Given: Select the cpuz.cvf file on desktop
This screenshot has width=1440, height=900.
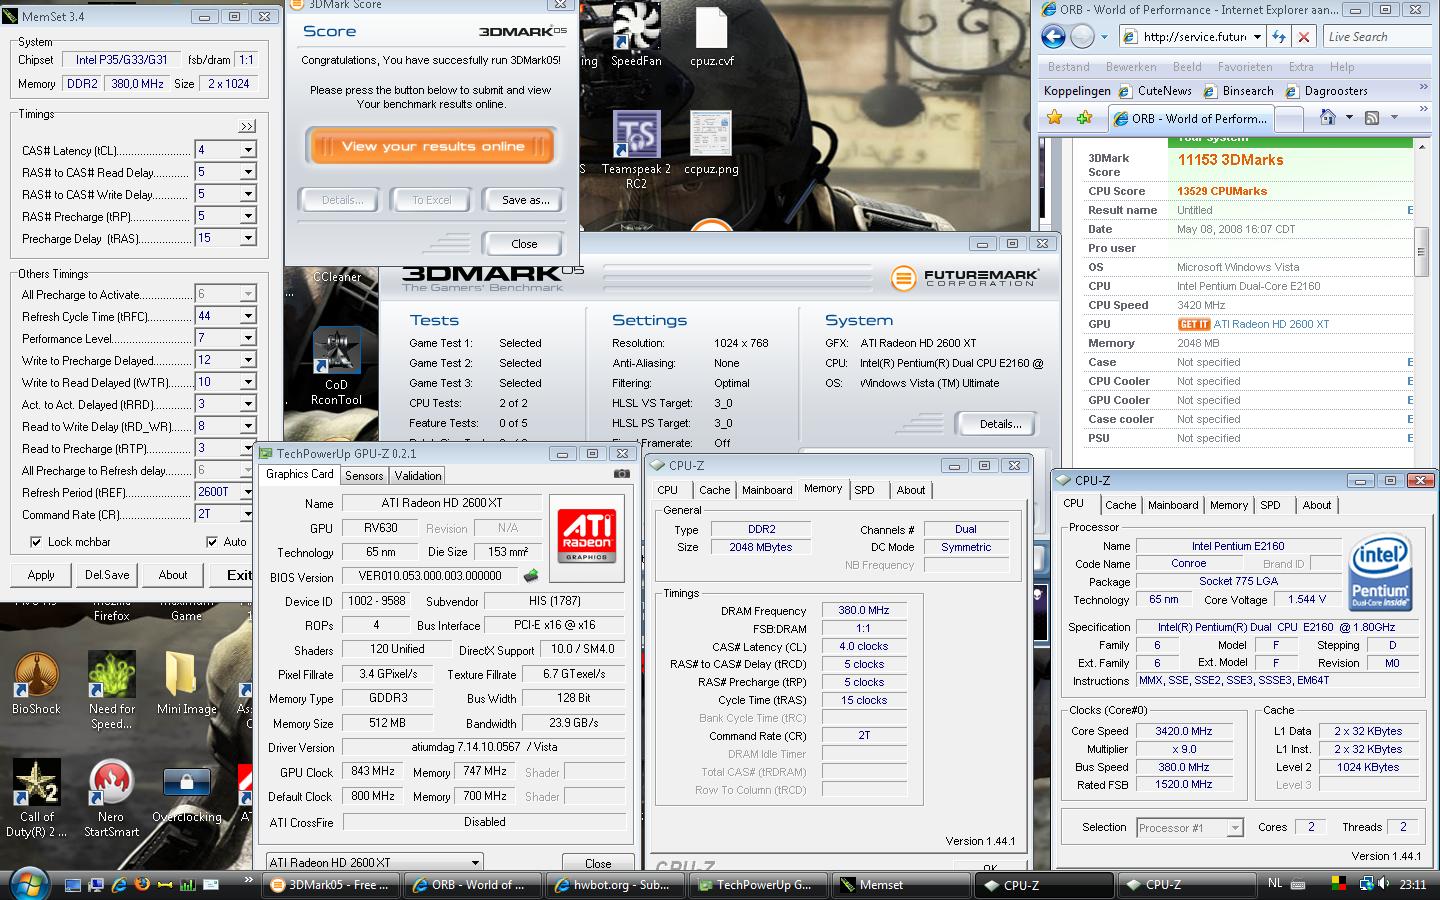Looking at the screenshot, I should point(712,36).
